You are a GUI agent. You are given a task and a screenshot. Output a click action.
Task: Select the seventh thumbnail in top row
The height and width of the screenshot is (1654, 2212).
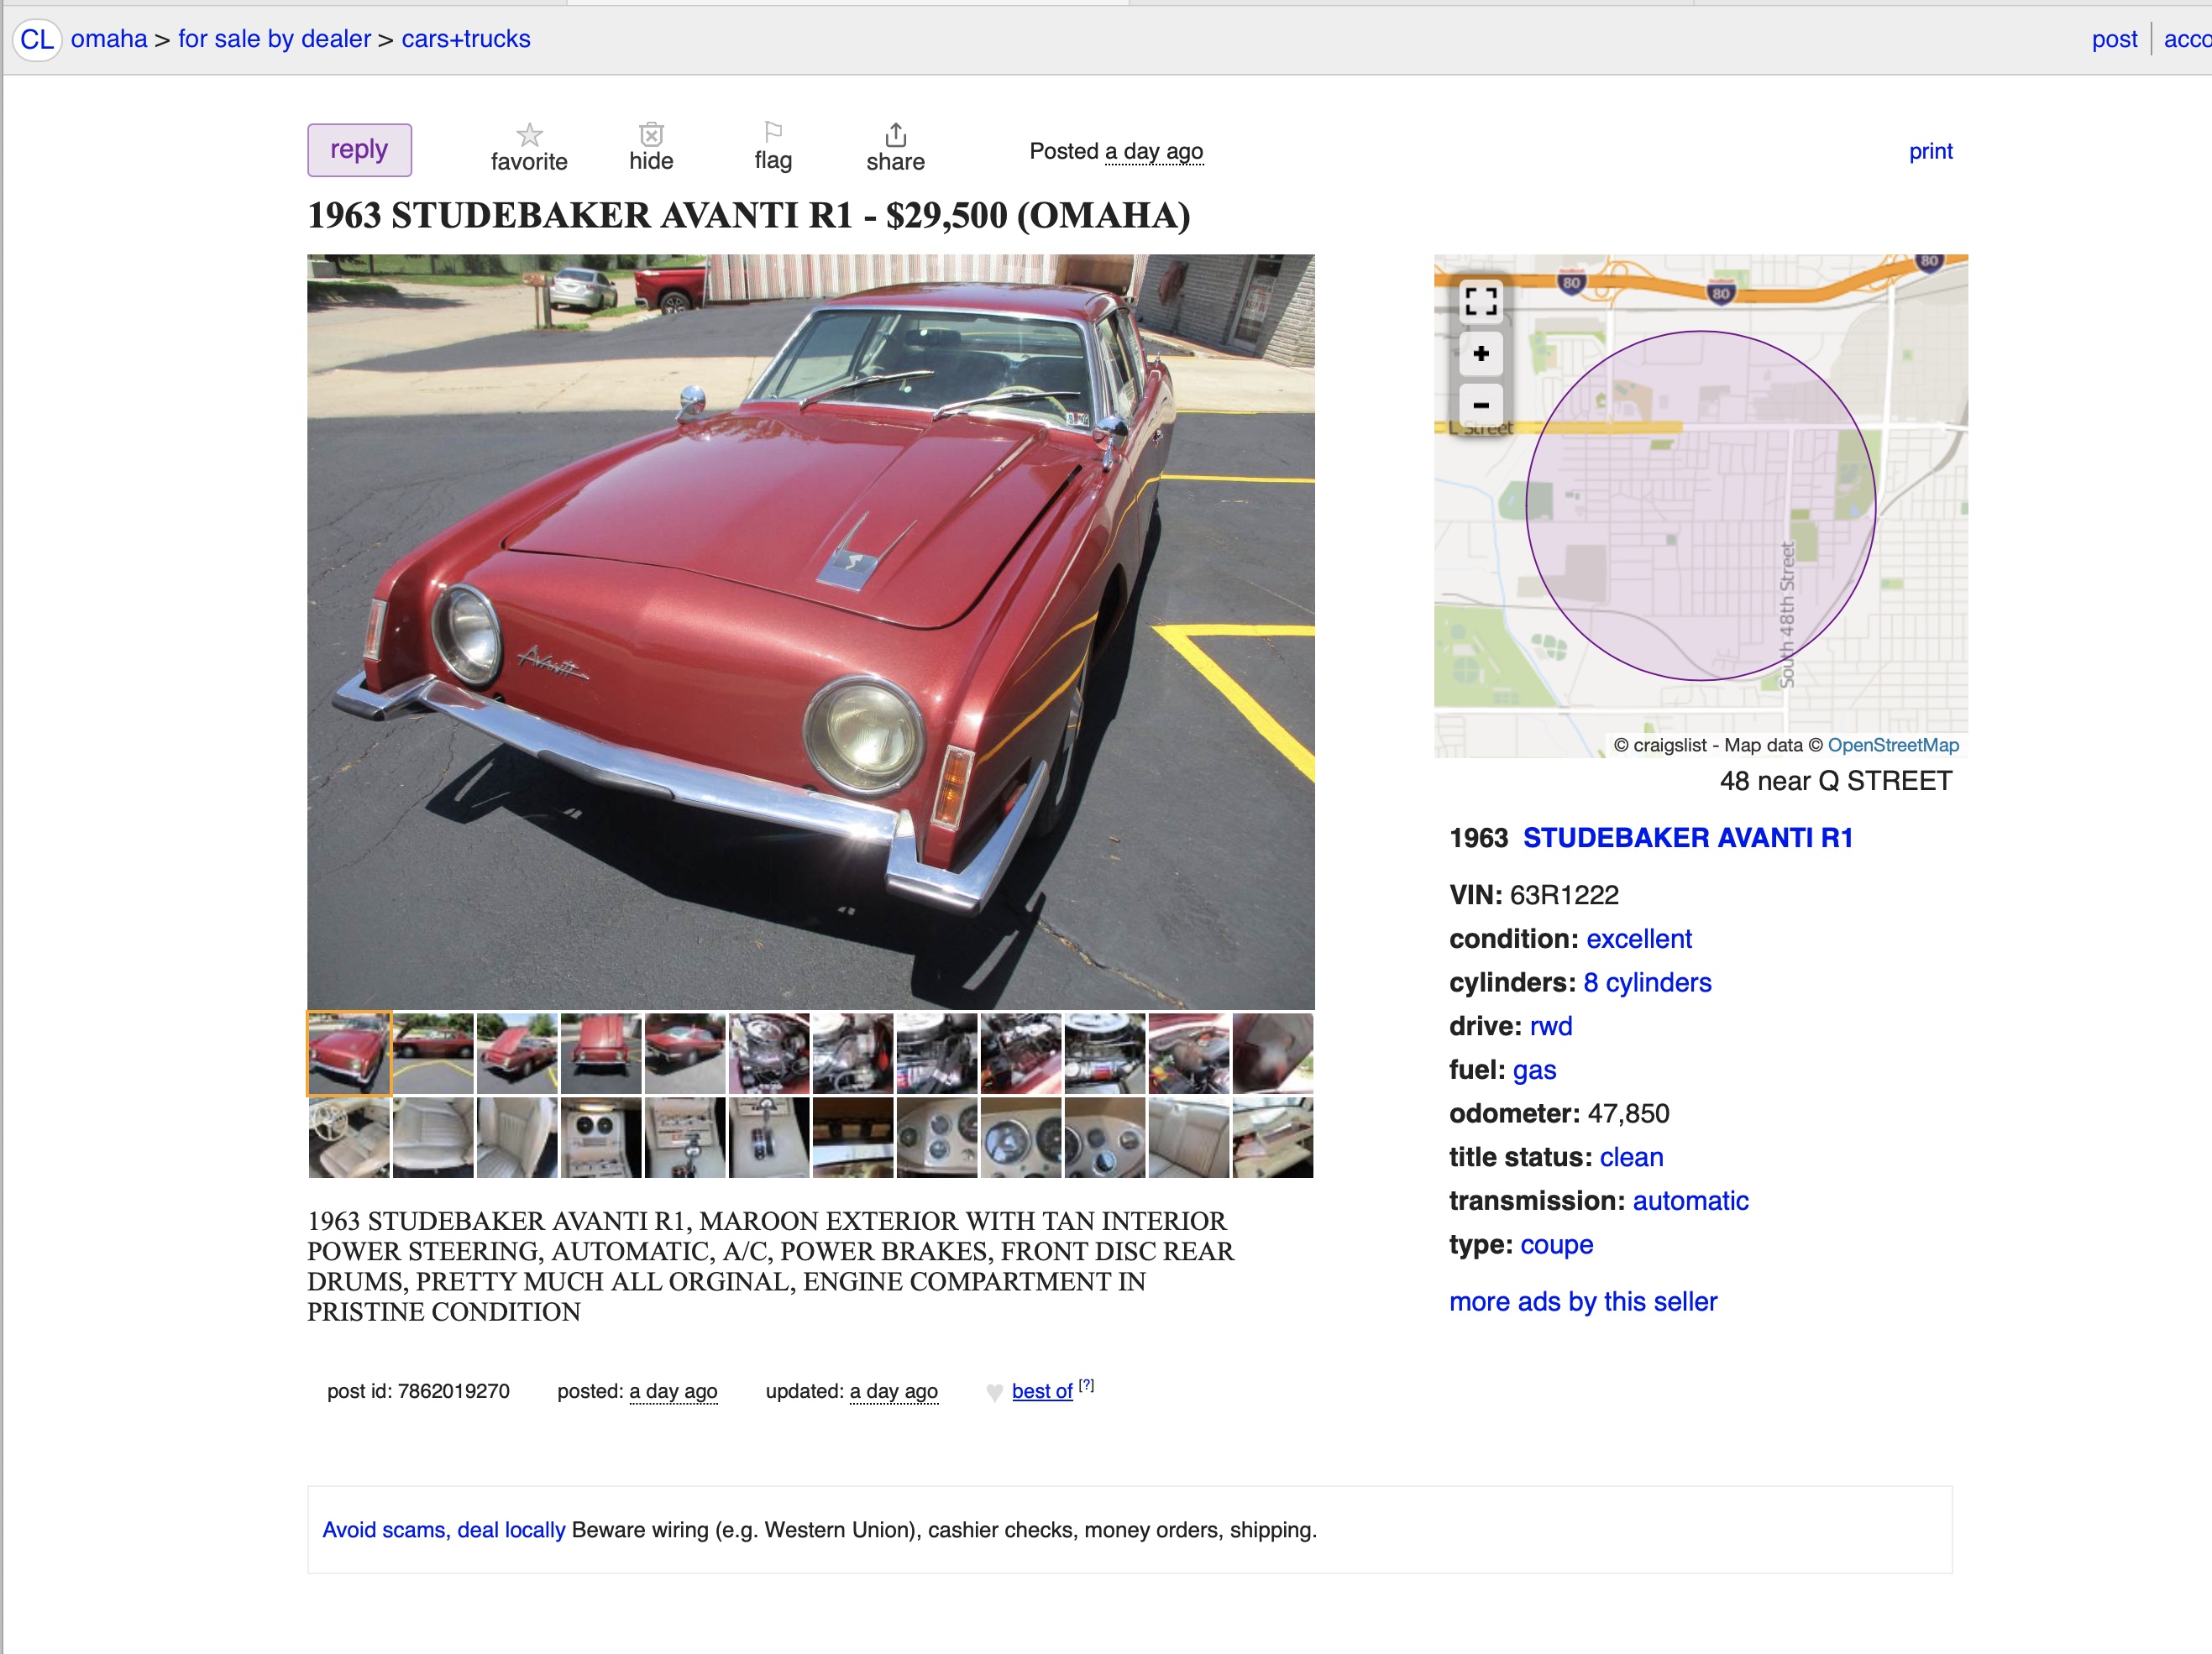[853, 1053]
